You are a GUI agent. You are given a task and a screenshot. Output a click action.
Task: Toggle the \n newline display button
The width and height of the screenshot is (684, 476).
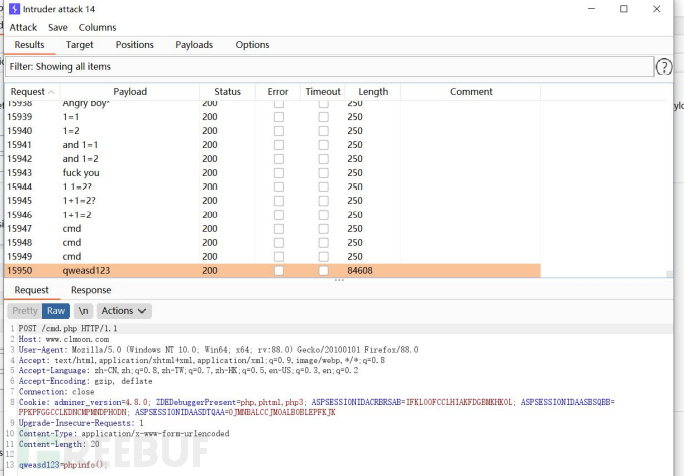[83, 311]
